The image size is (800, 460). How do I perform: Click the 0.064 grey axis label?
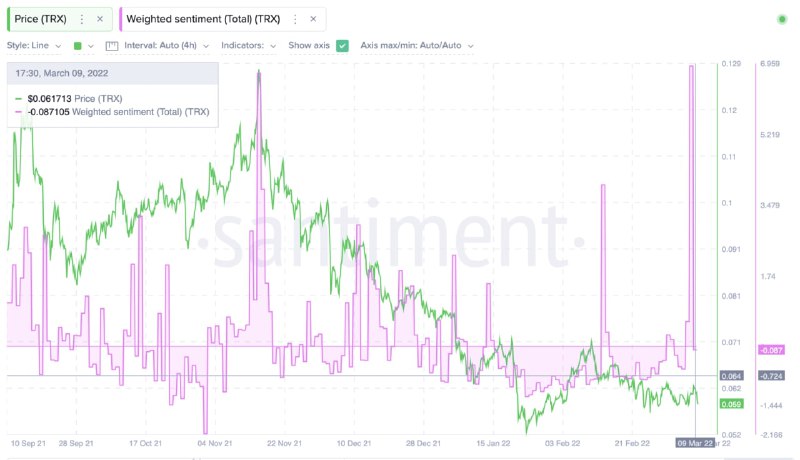[x=731, y=376]
